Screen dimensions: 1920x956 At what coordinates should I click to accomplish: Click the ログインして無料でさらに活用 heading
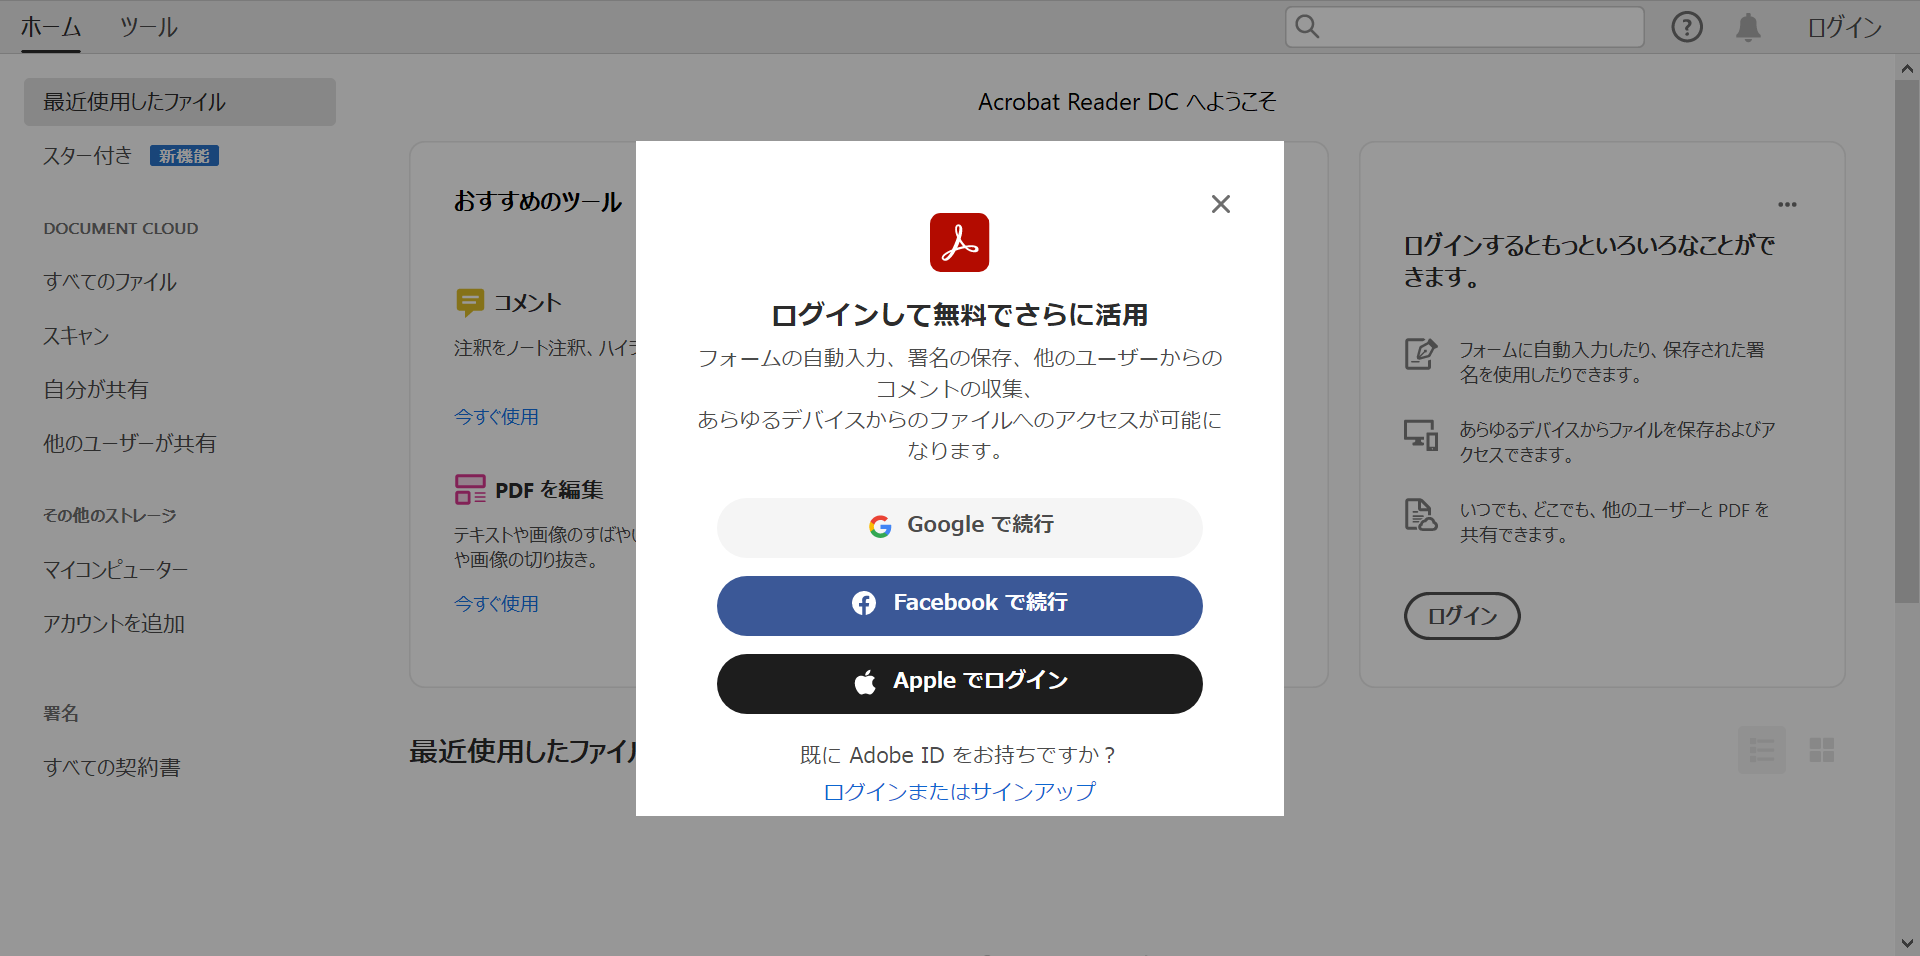pyautogui.click(x=959, y=315)
